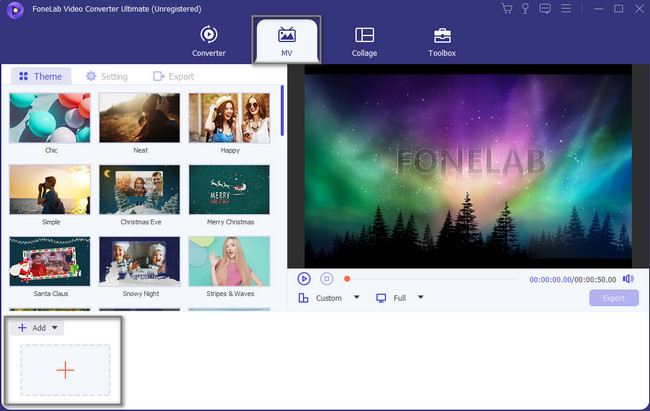Open the Setting sub-tab

pyautogui.click(x=107, y=76)
